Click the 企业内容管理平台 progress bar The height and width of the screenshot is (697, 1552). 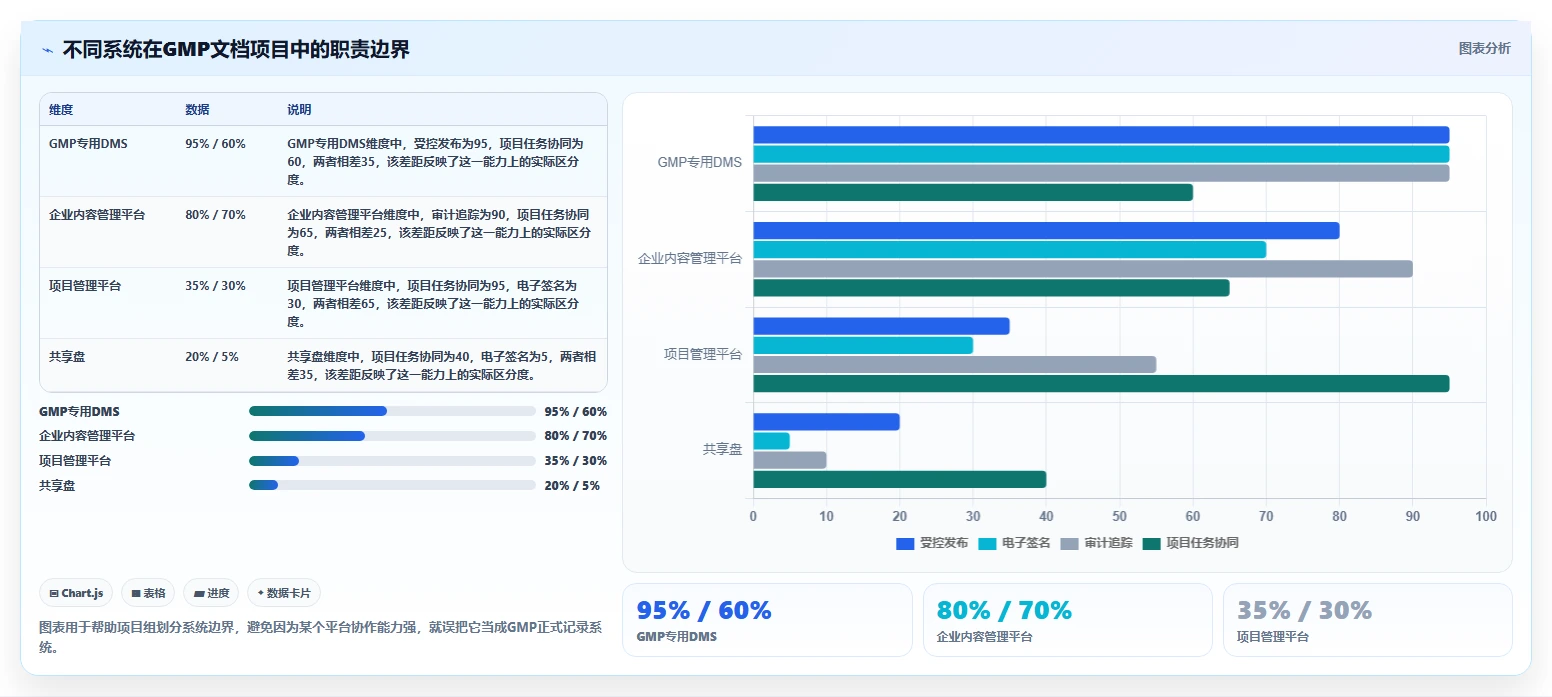click(392, 436)
